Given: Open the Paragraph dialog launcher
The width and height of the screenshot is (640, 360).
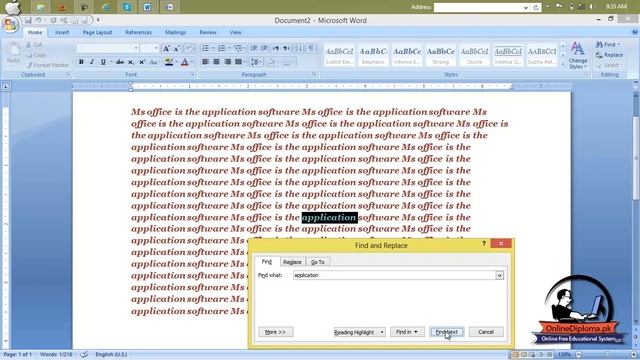Looking at the screenshot, I should click(x=315, y=75).
